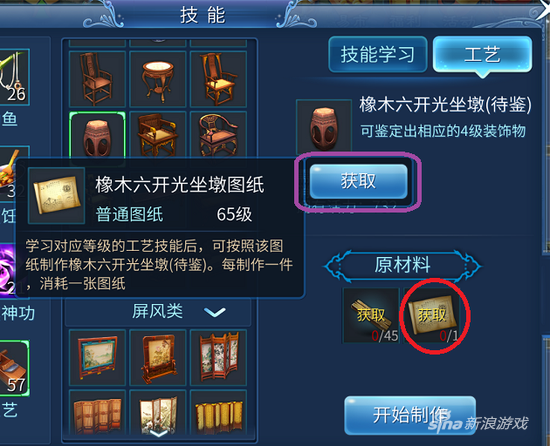Click the blue 获取 button
Image resolution: width=550 pixels, height=446 pixels.
(358, 182)
